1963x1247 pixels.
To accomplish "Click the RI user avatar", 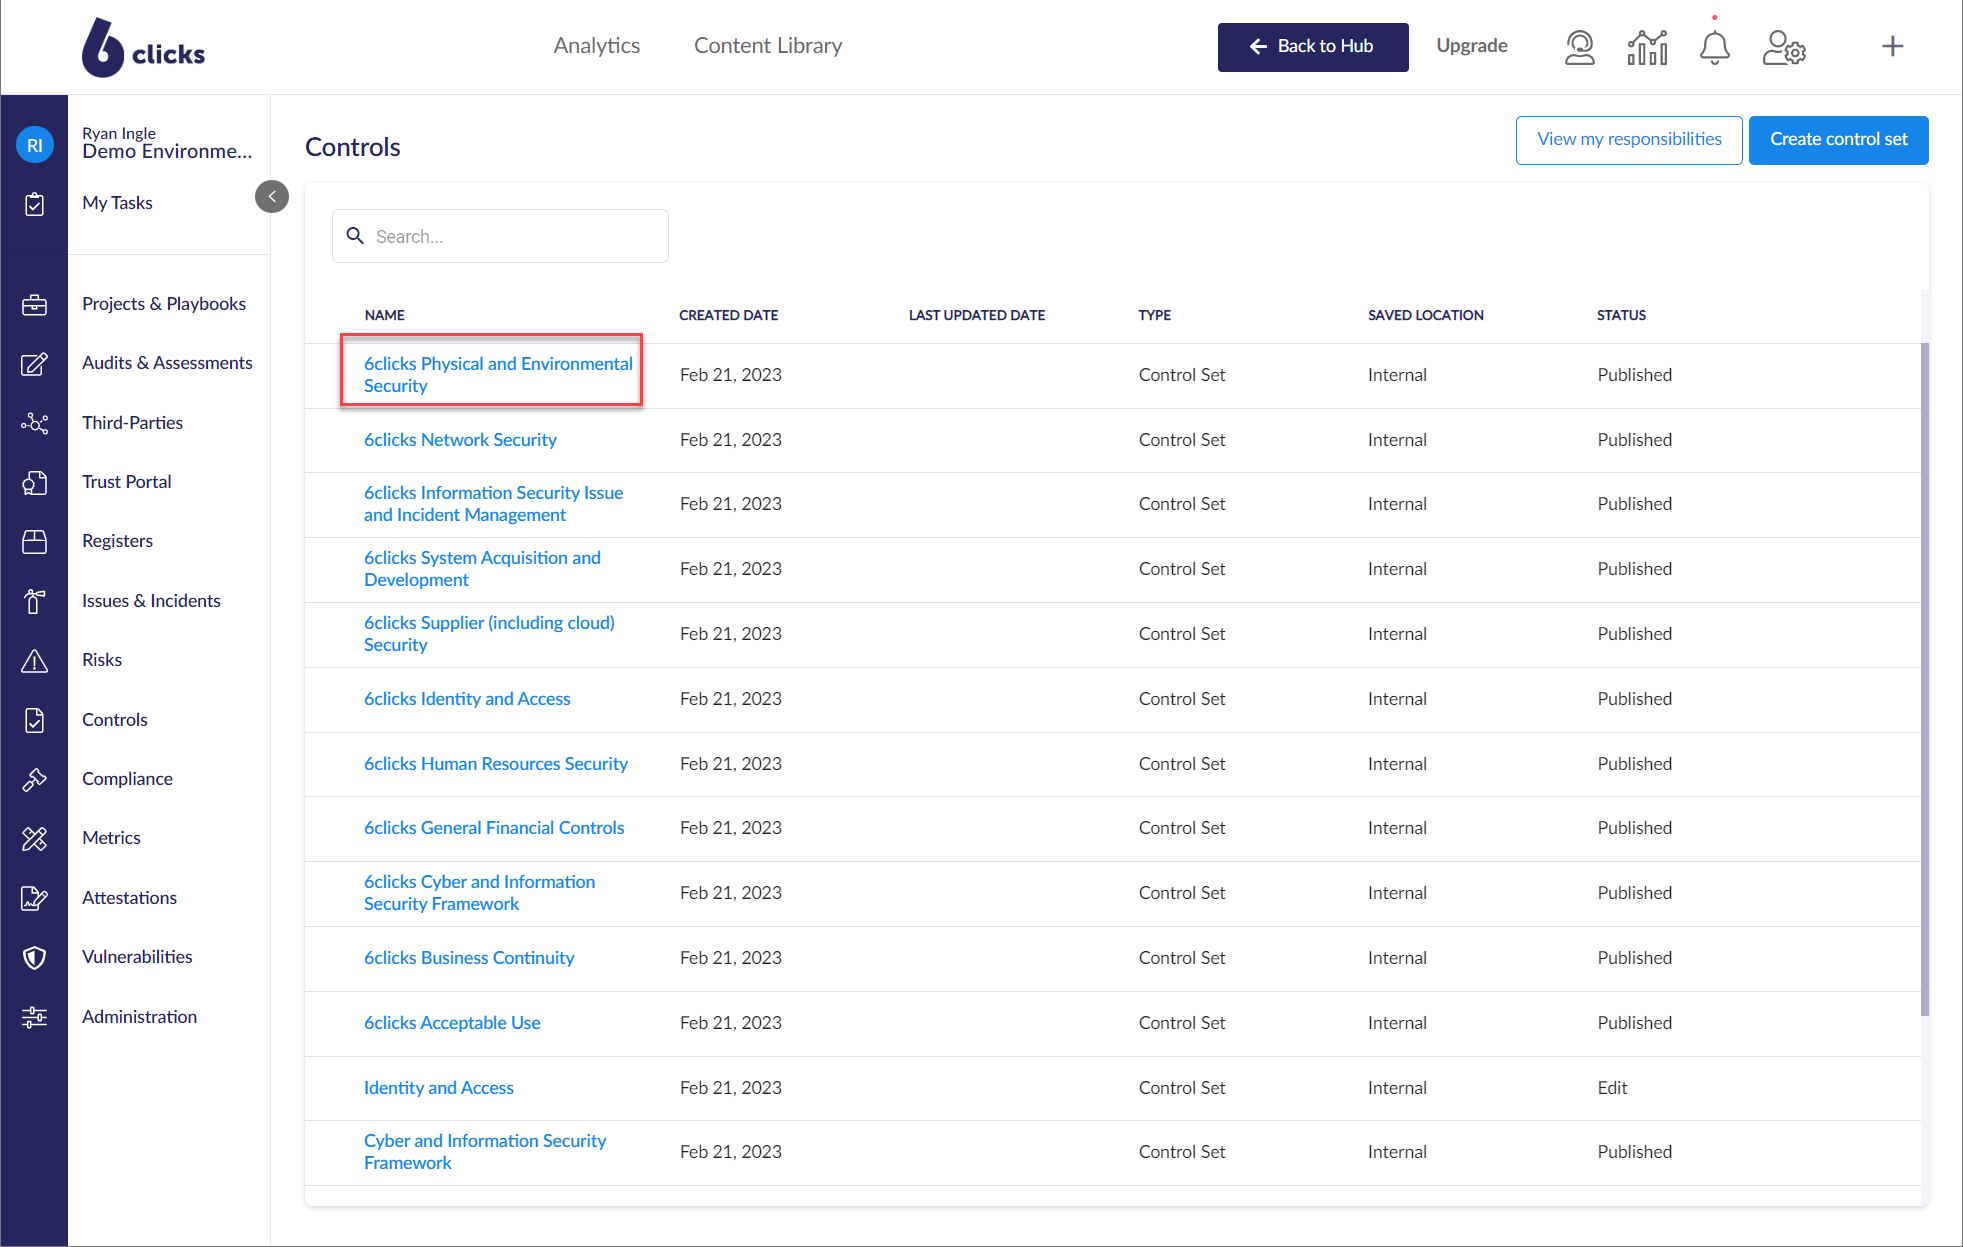I will pyautogui.click(x=35, y=145).
